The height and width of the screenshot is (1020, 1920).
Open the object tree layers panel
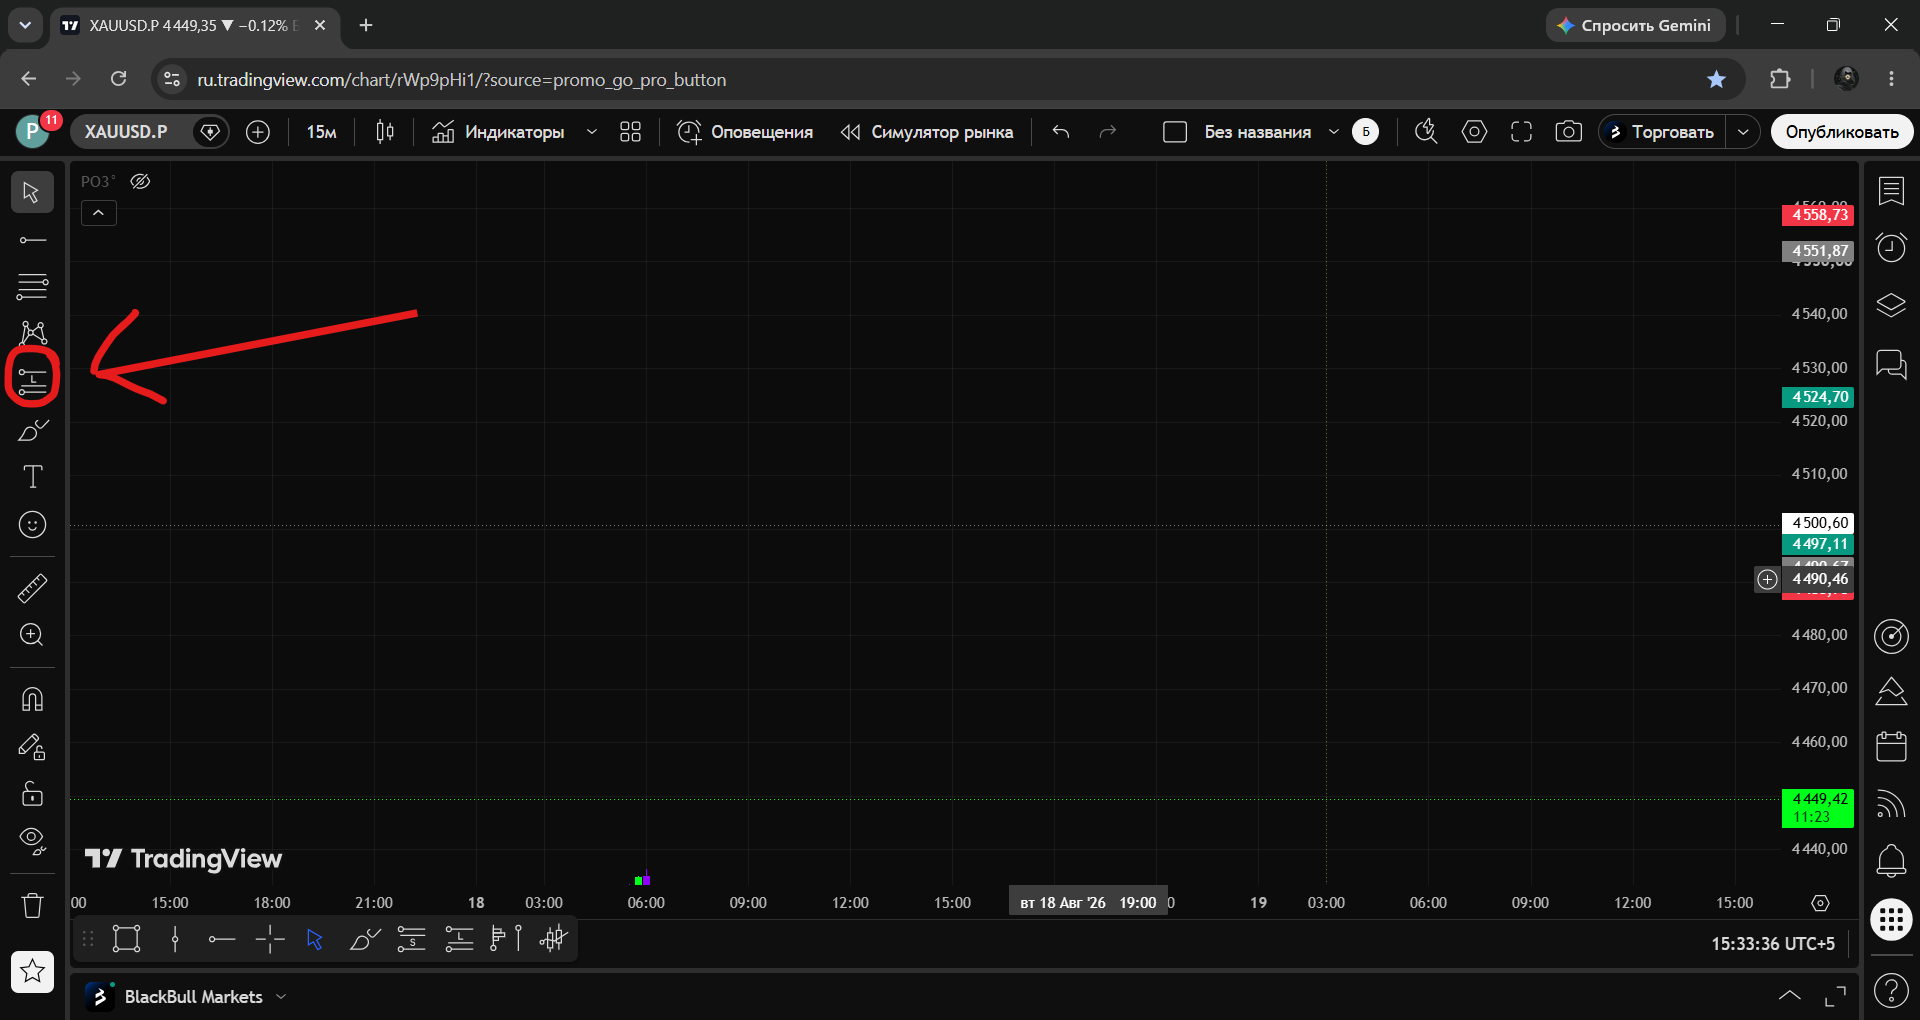point(1891,305)
